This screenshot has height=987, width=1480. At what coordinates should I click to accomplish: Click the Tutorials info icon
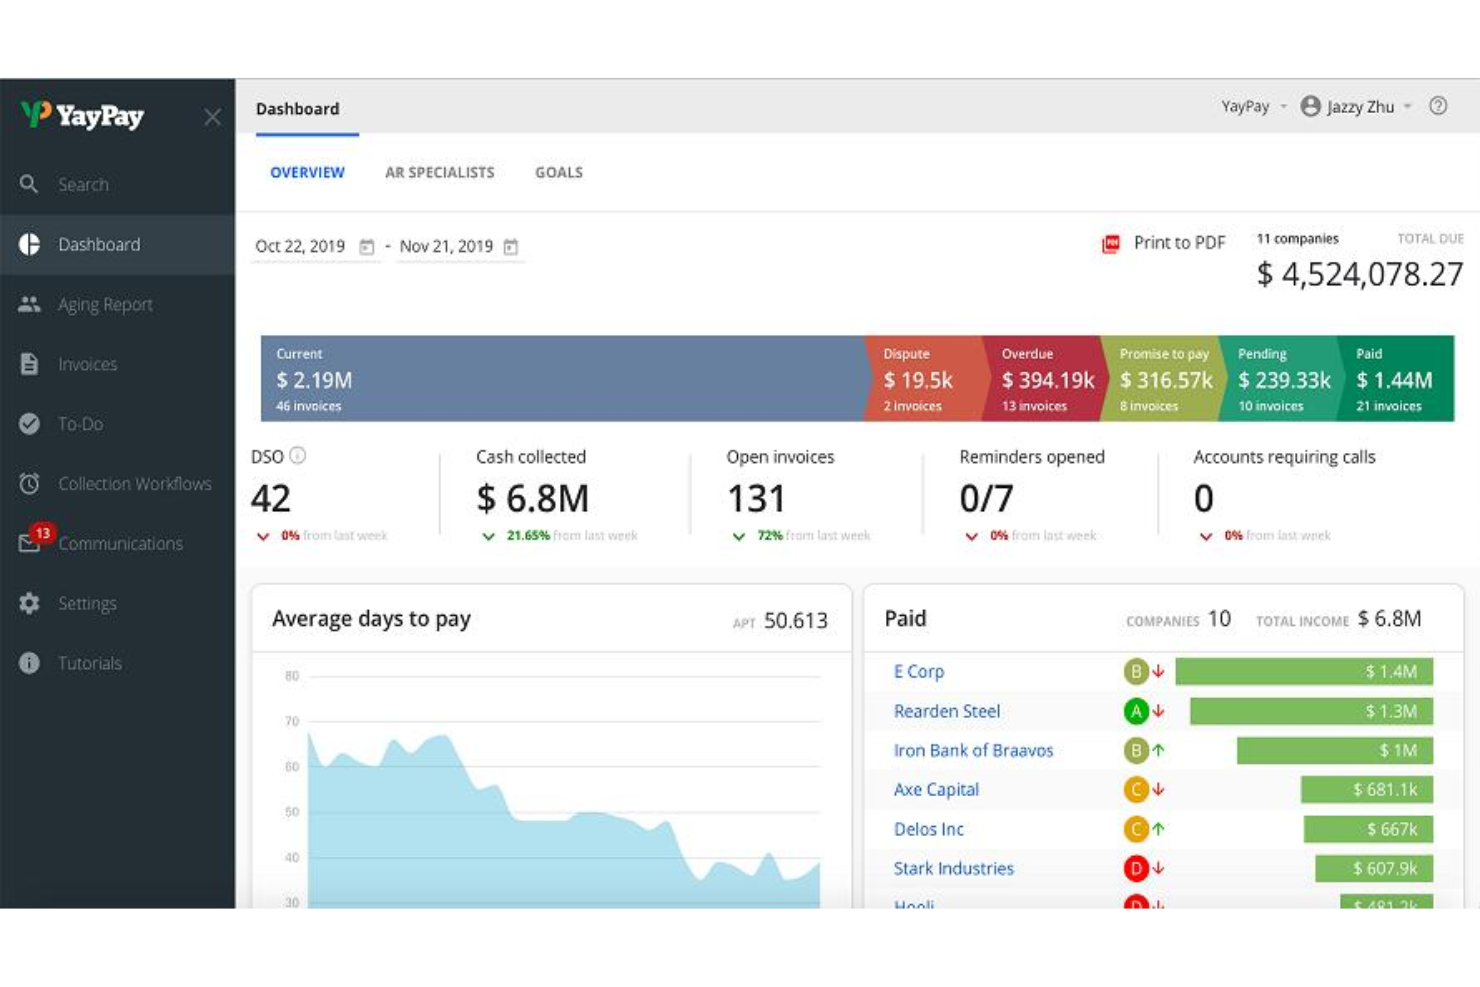click(29, 663)
